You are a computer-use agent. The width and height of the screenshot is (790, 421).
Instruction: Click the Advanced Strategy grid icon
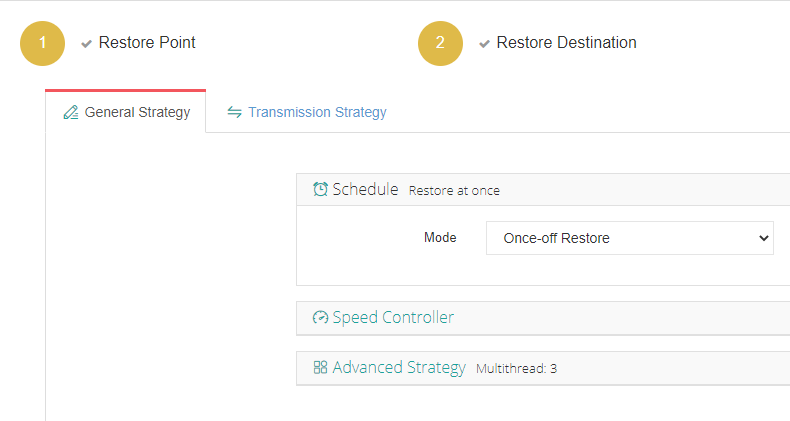(320, 367)
